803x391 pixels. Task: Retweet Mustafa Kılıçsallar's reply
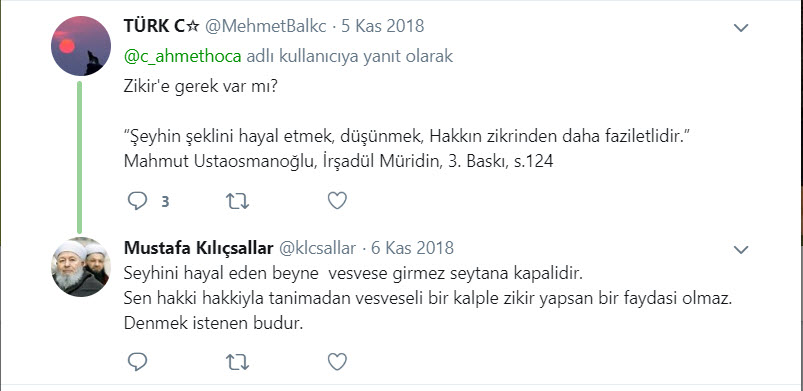tap(238, 362)
